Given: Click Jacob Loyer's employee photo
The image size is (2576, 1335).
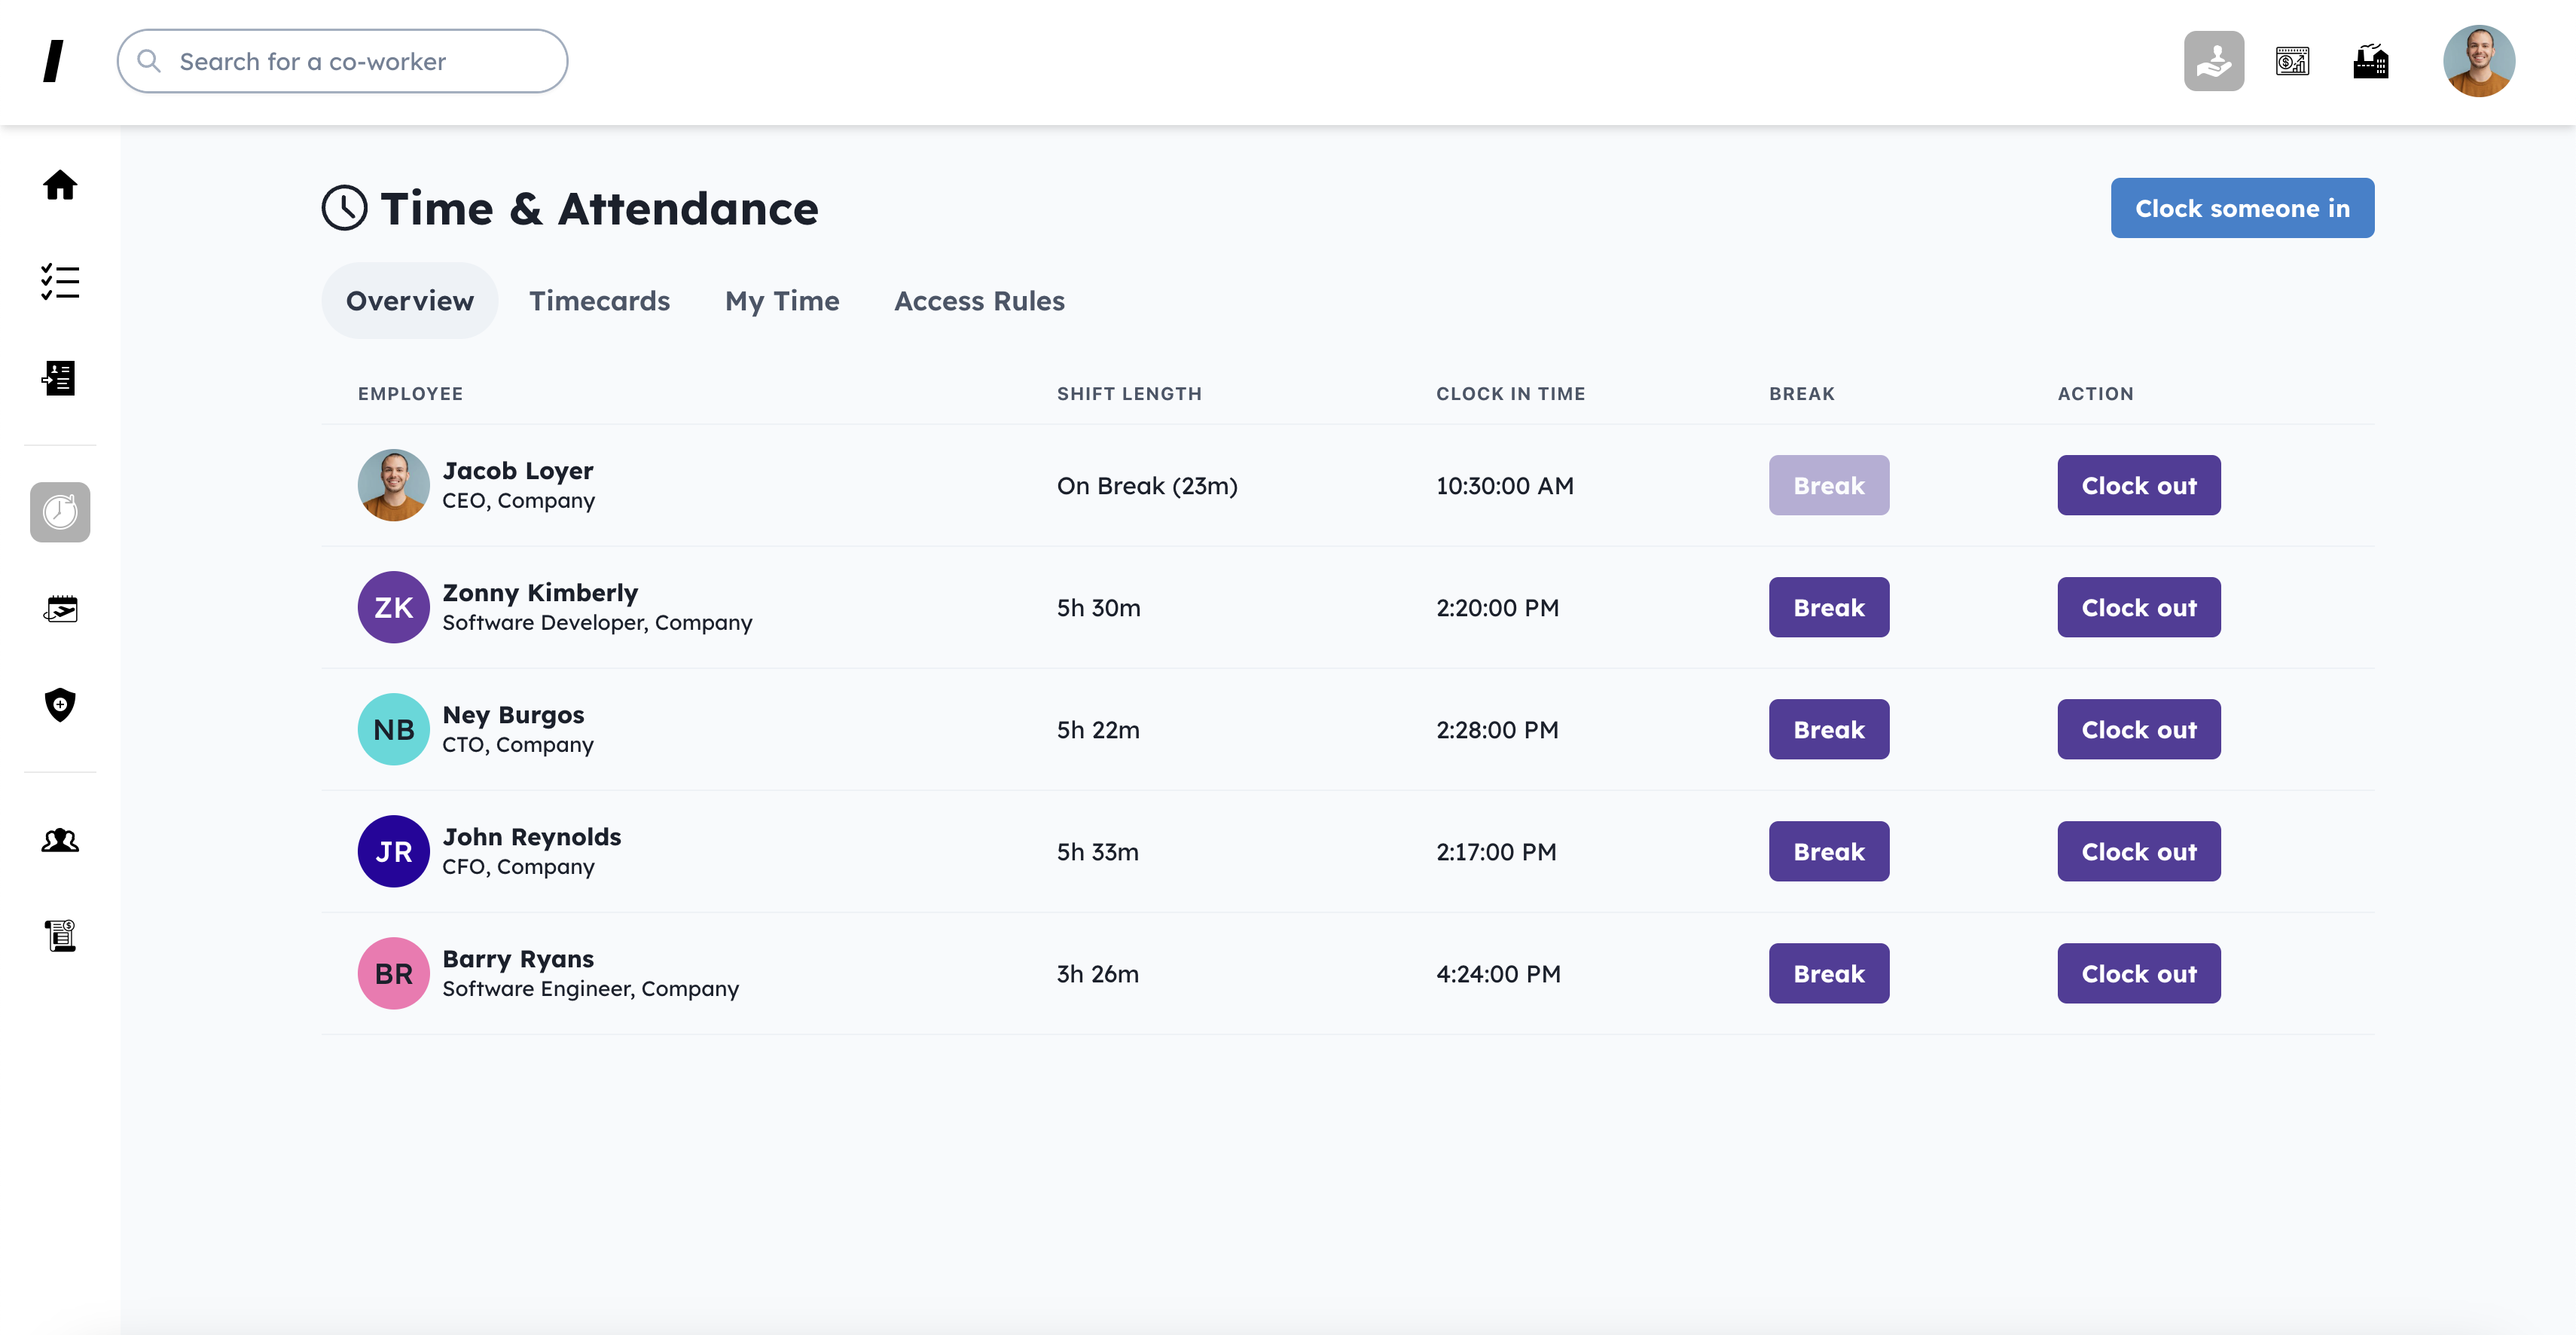Looking at the screenshot, I should [x=393, y=485].
